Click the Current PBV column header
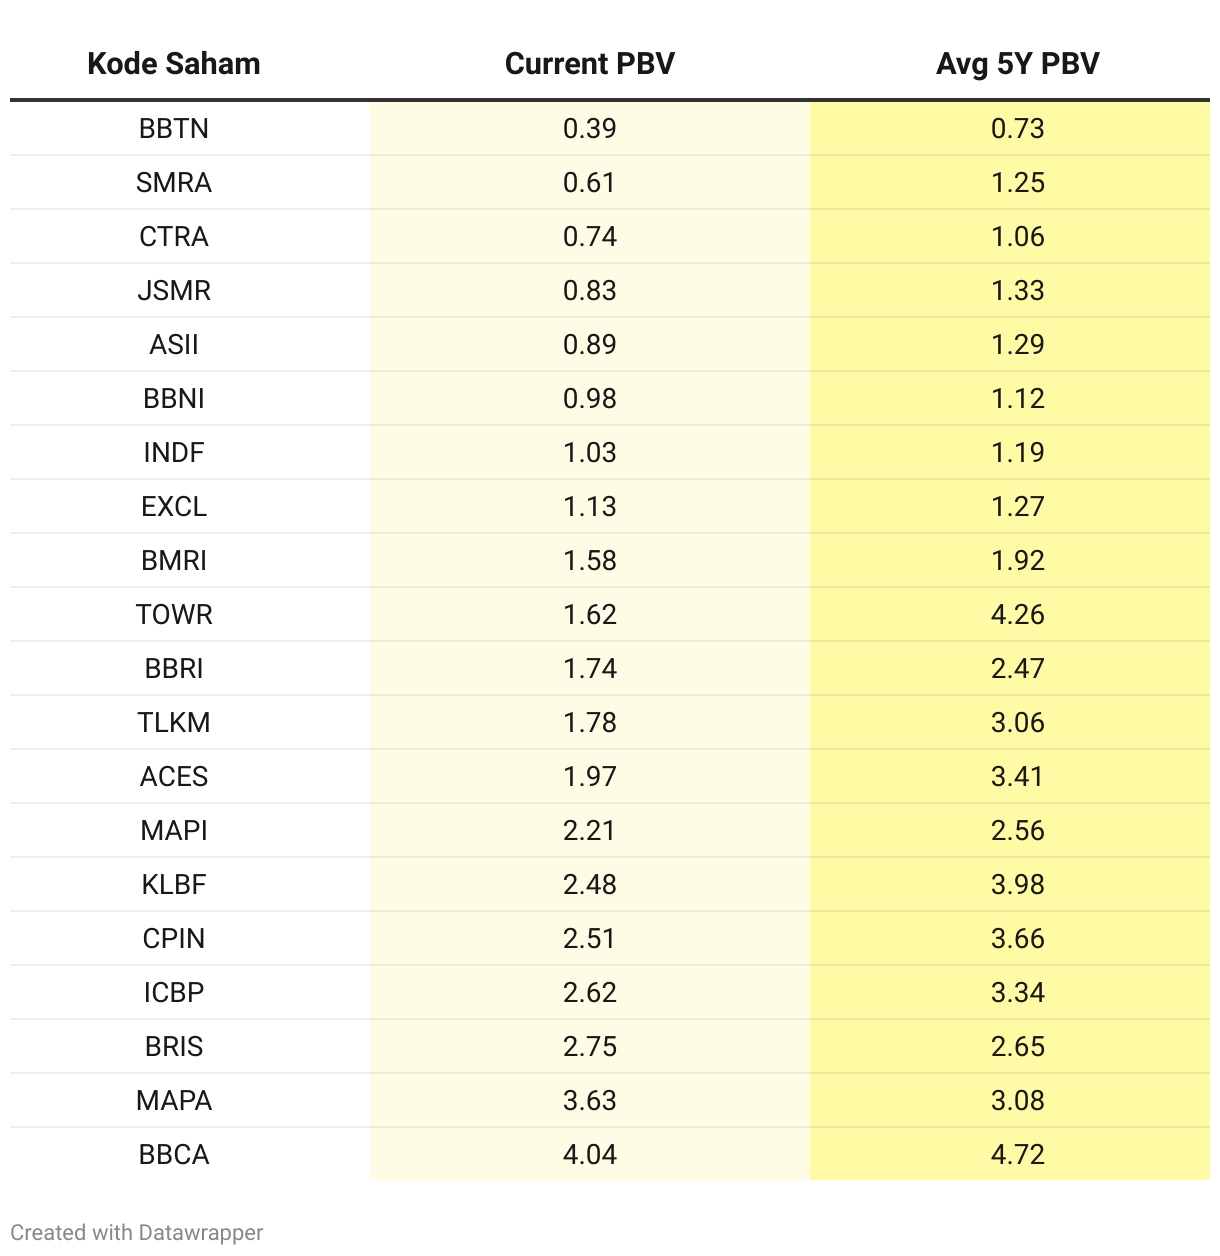Viewport: 1220px width, 1256px height. point(589,64)
